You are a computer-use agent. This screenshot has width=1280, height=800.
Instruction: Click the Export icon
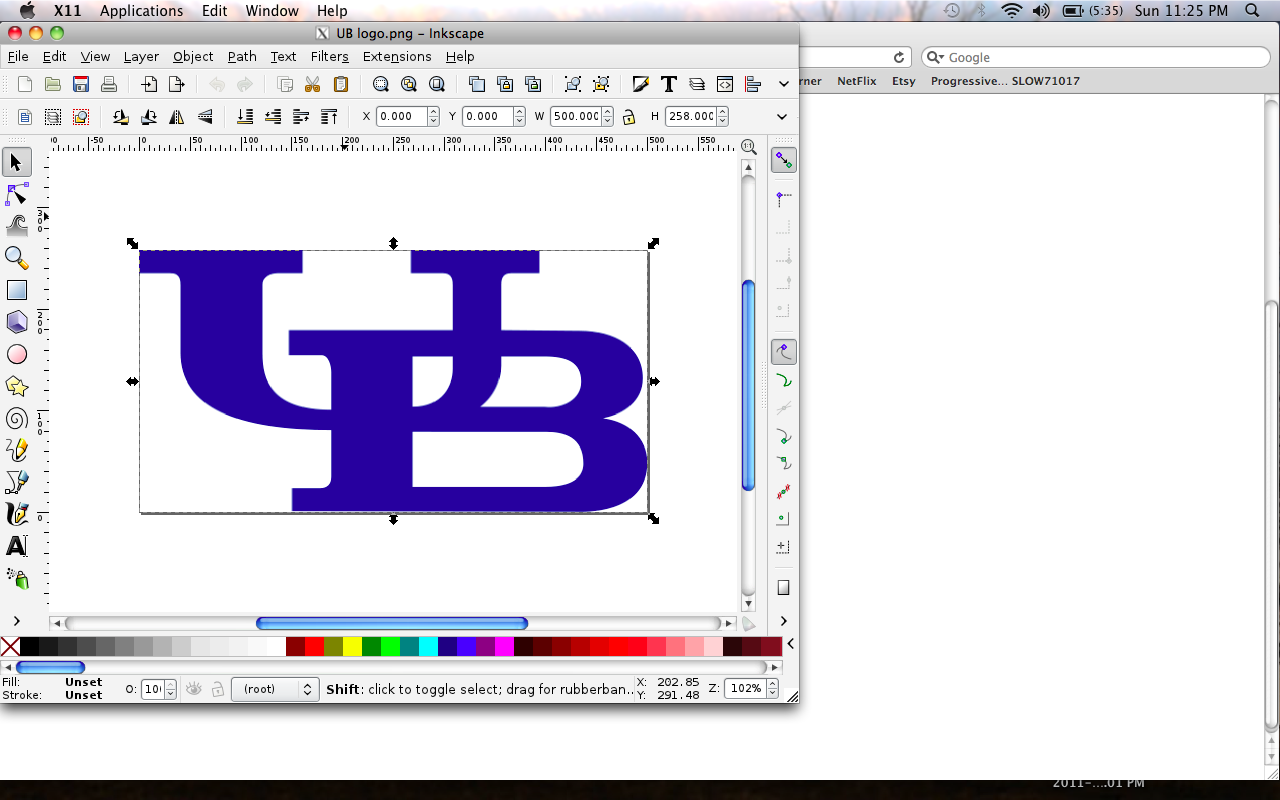(x=177, y=84)
